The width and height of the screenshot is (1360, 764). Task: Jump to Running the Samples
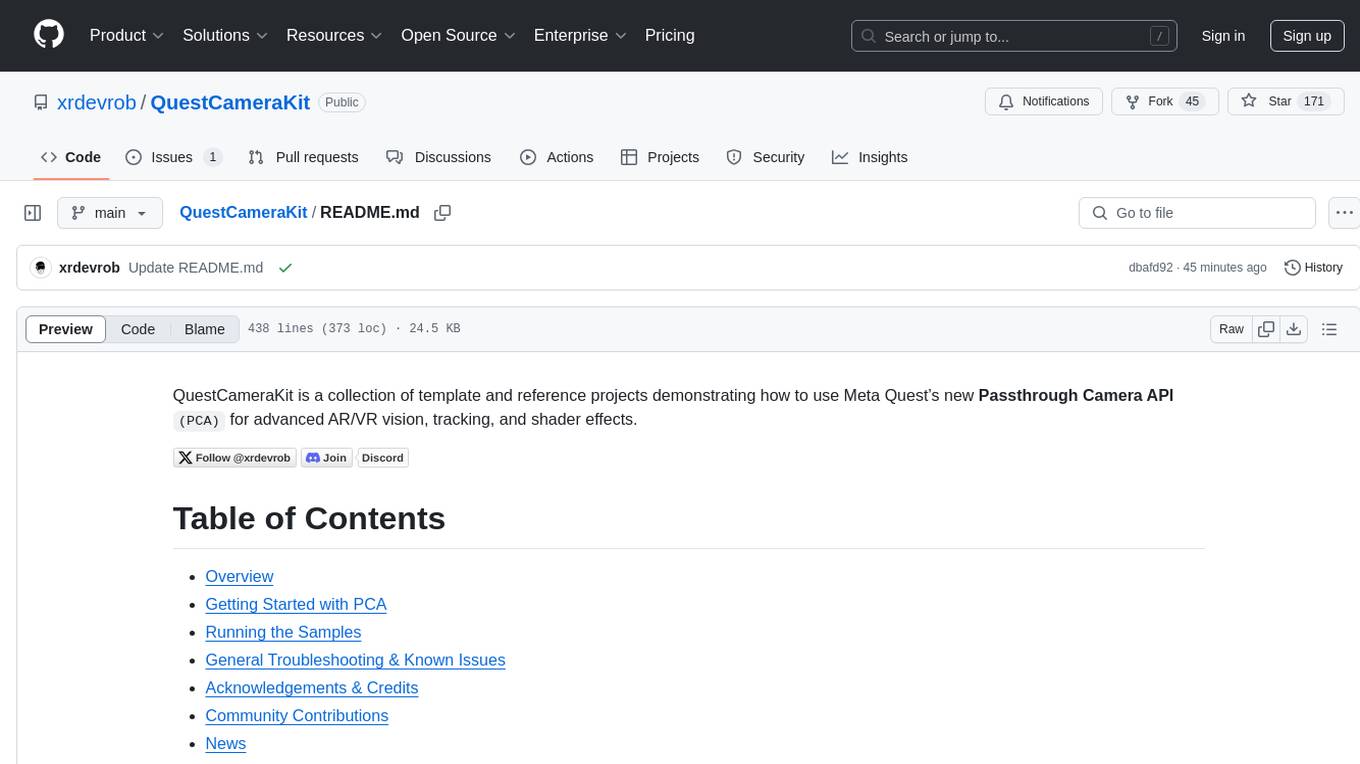pos(283,633)
